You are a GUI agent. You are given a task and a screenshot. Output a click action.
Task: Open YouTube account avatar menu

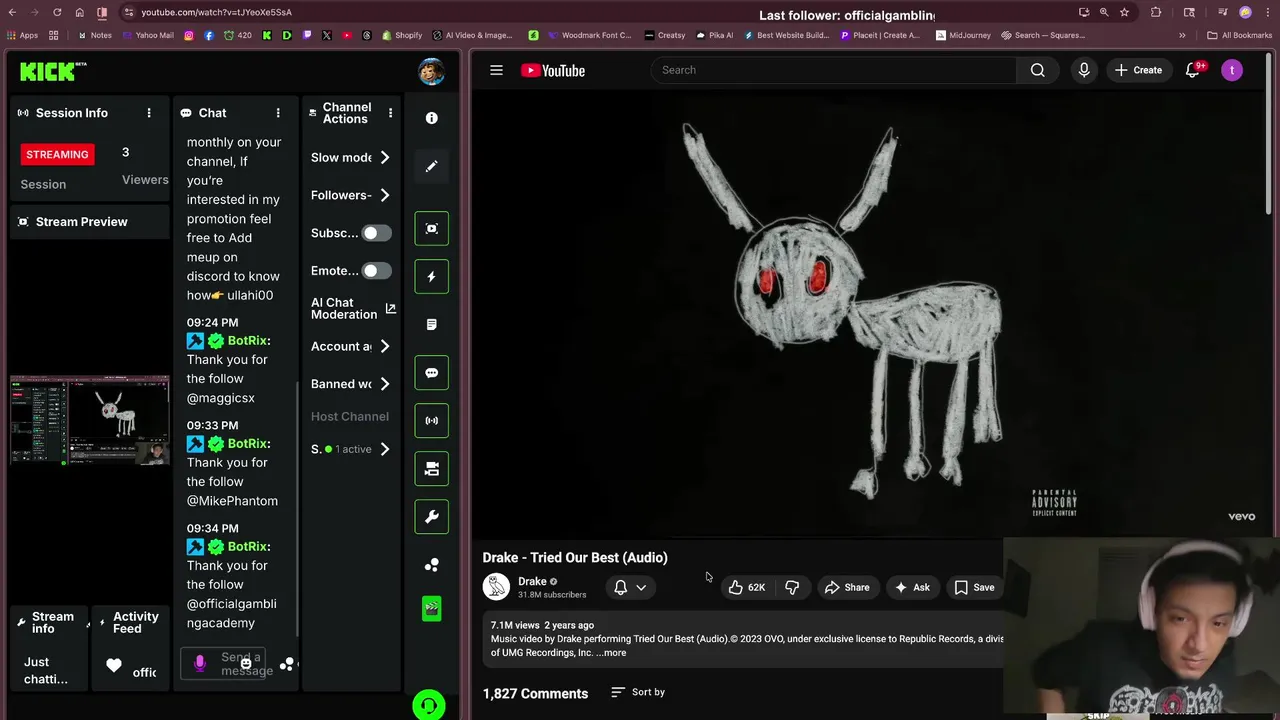[1232, 70]
